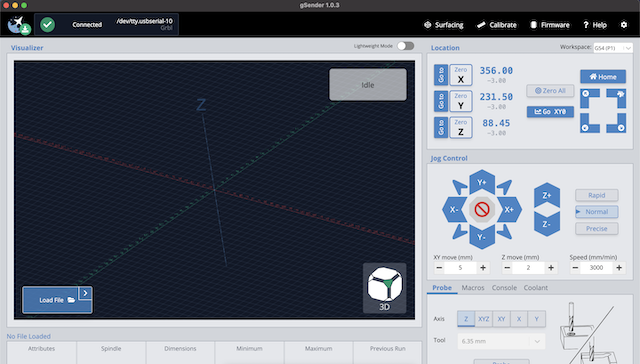The width and height of the screenshot is (640, 364).
Task: Click the Go to Z button
Action: pos(441,127)
